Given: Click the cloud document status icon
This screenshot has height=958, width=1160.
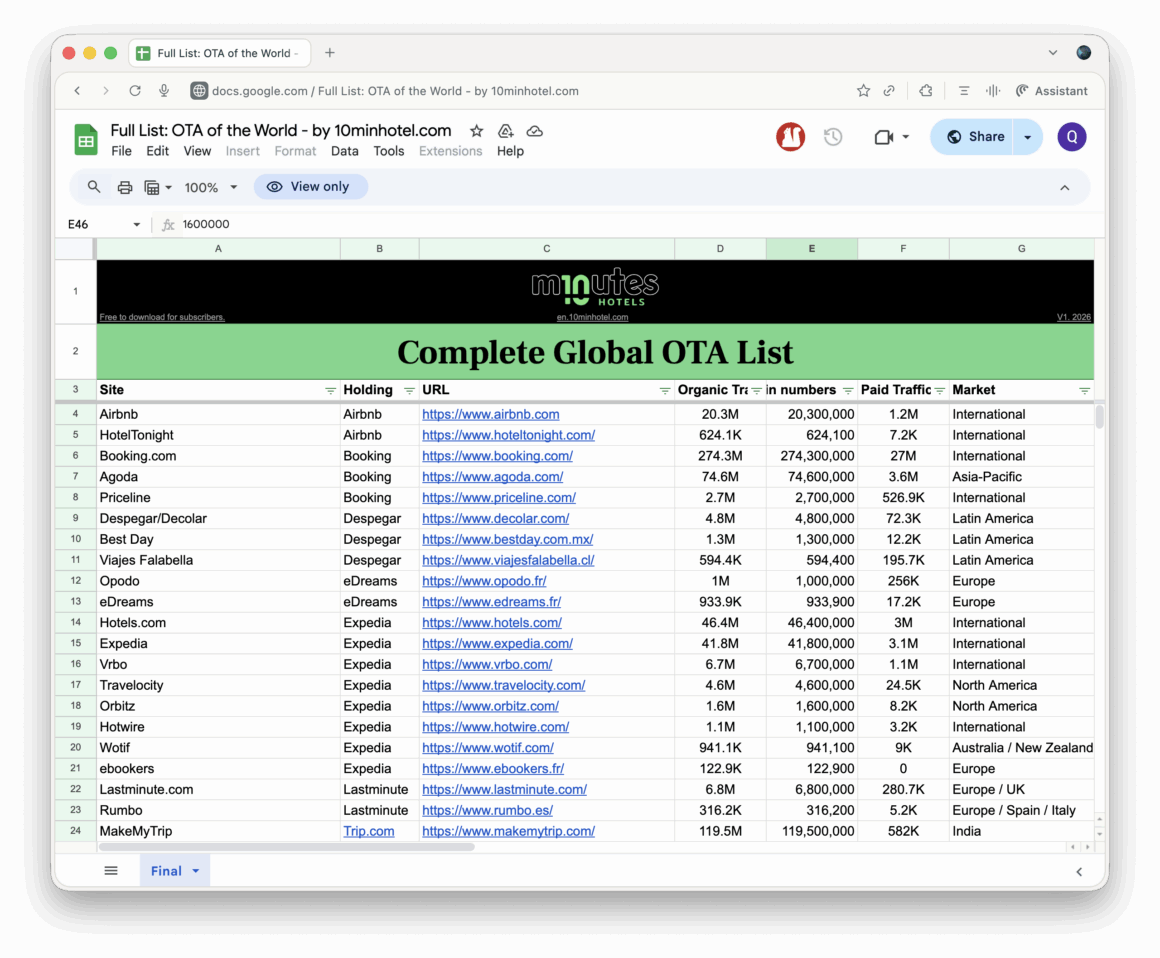Looking at the screenshot, I should (x=535, y=131).
